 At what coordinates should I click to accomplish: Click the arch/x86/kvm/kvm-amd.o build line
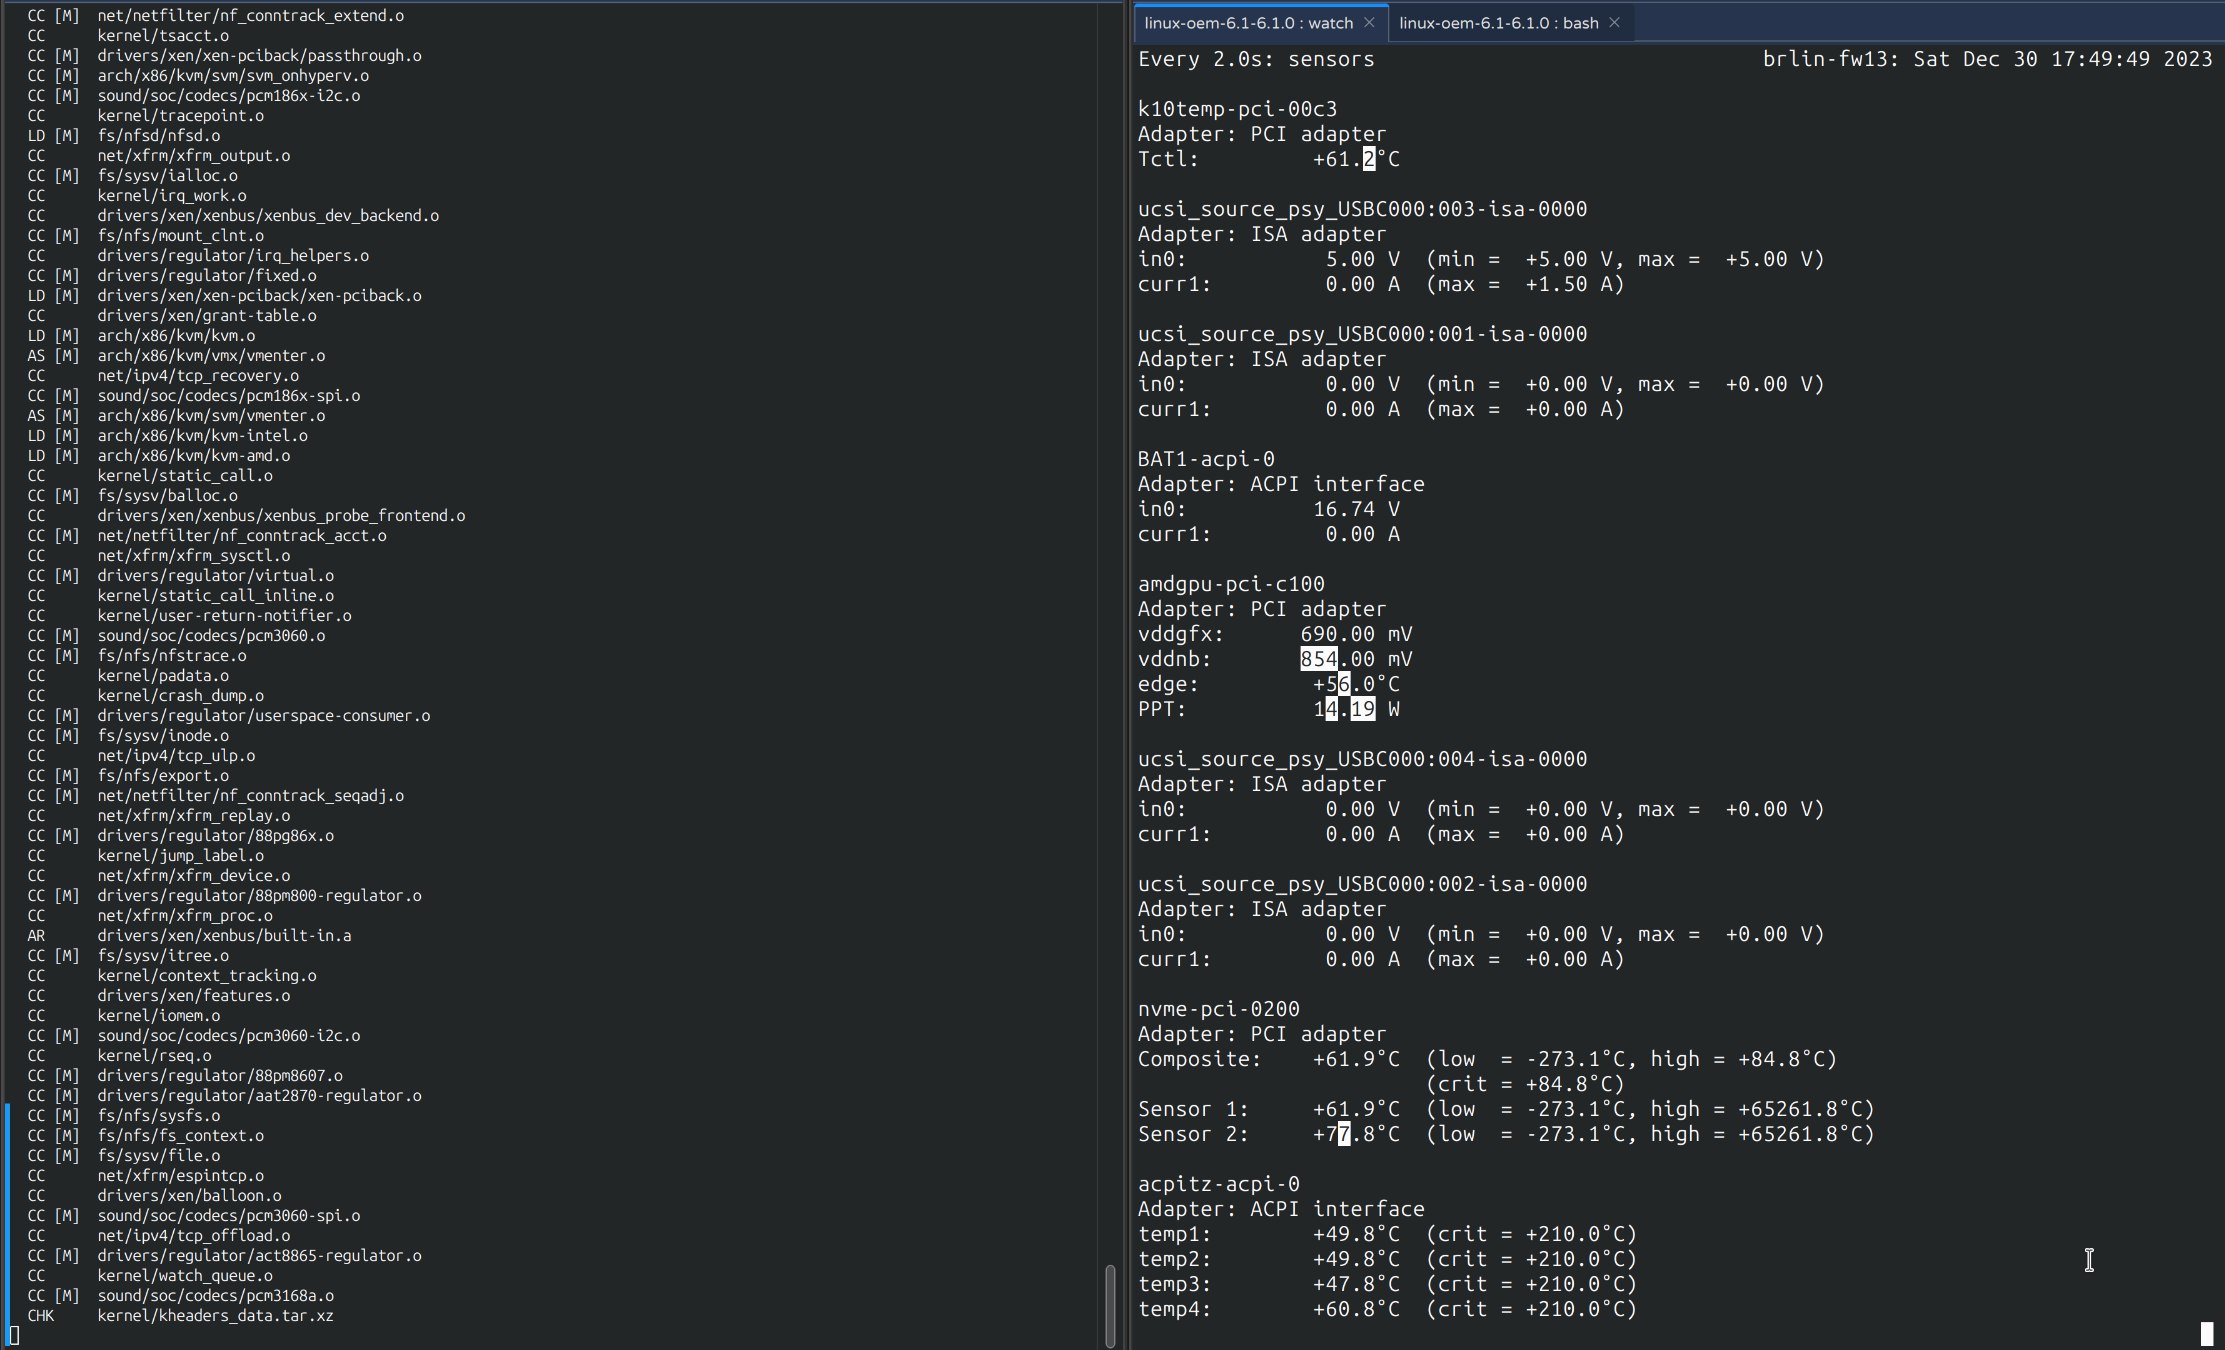(193, 455)
